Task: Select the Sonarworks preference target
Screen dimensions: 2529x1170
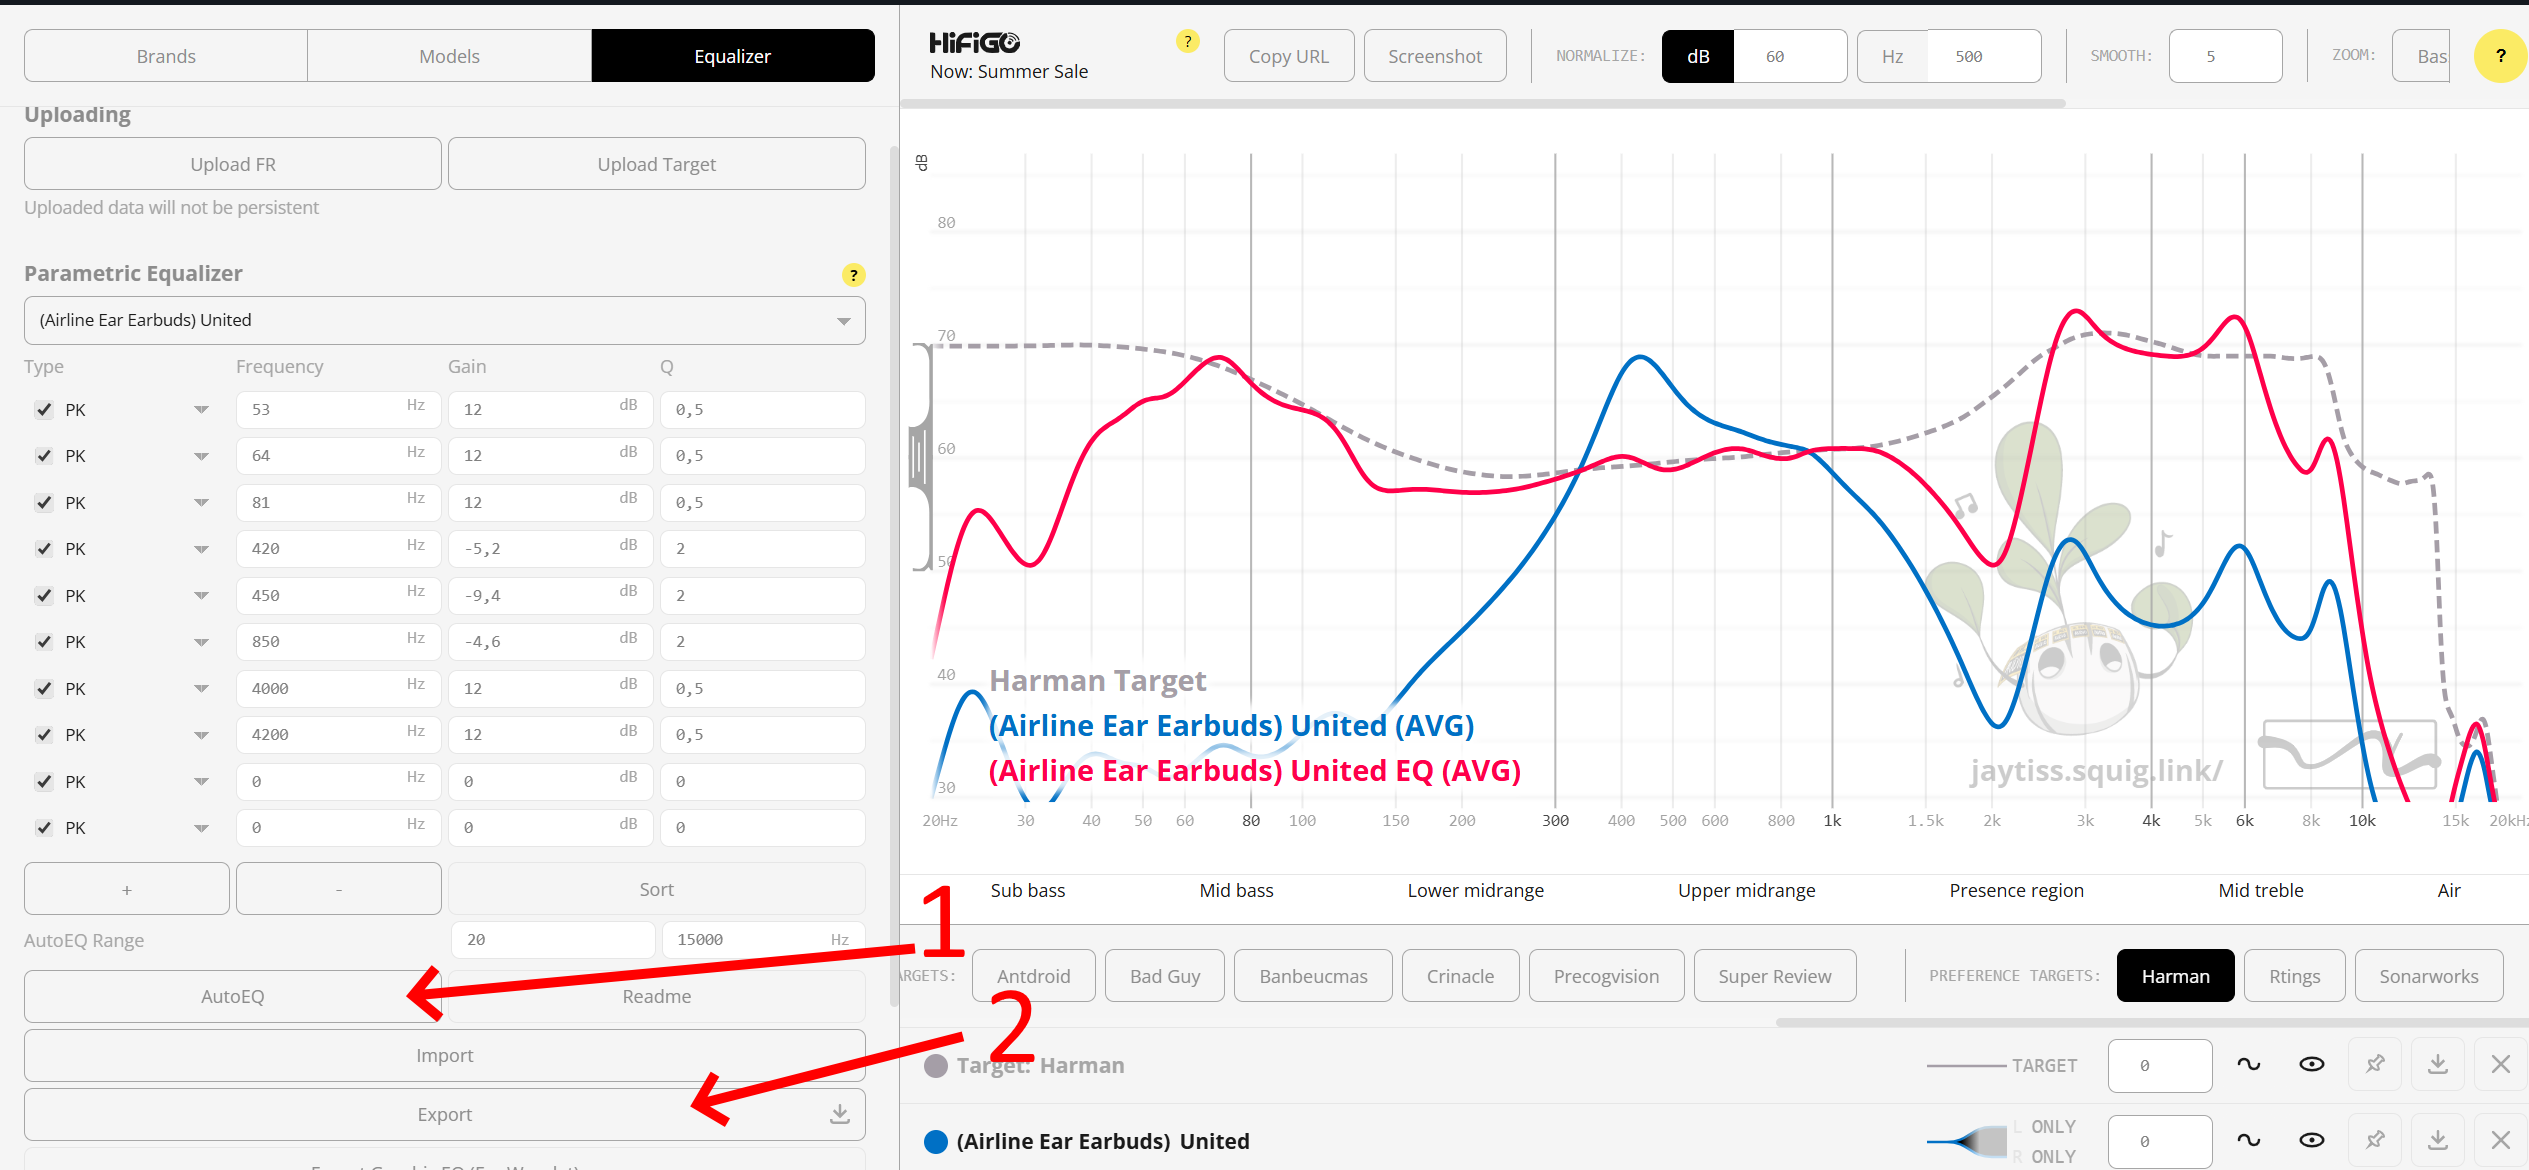Action: click(2429, 976)
